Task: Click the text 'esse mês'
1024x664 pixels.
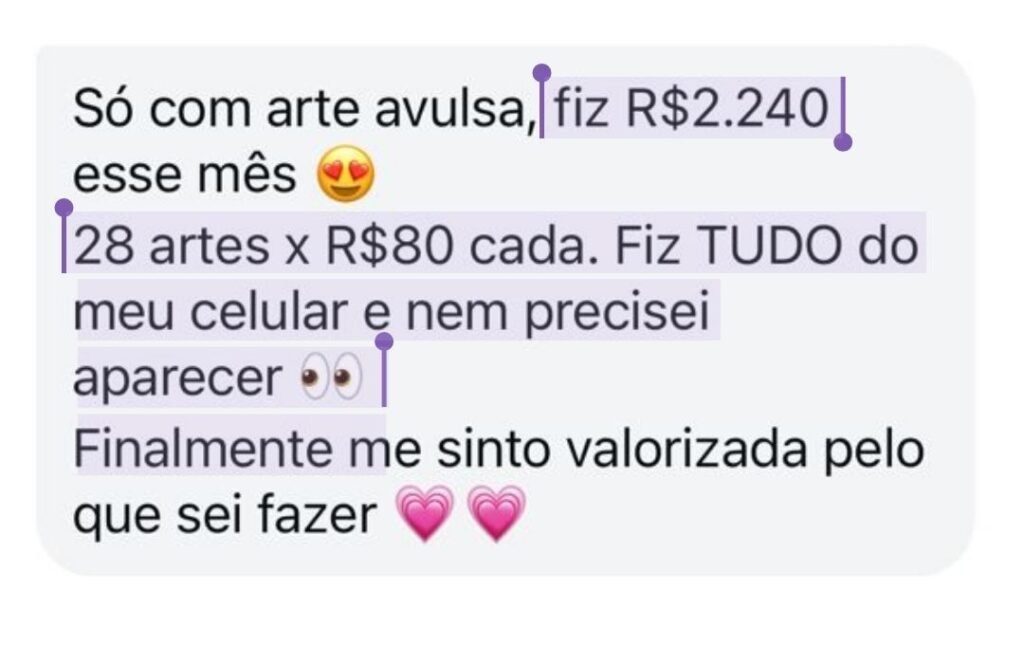Action: [185, 175]
